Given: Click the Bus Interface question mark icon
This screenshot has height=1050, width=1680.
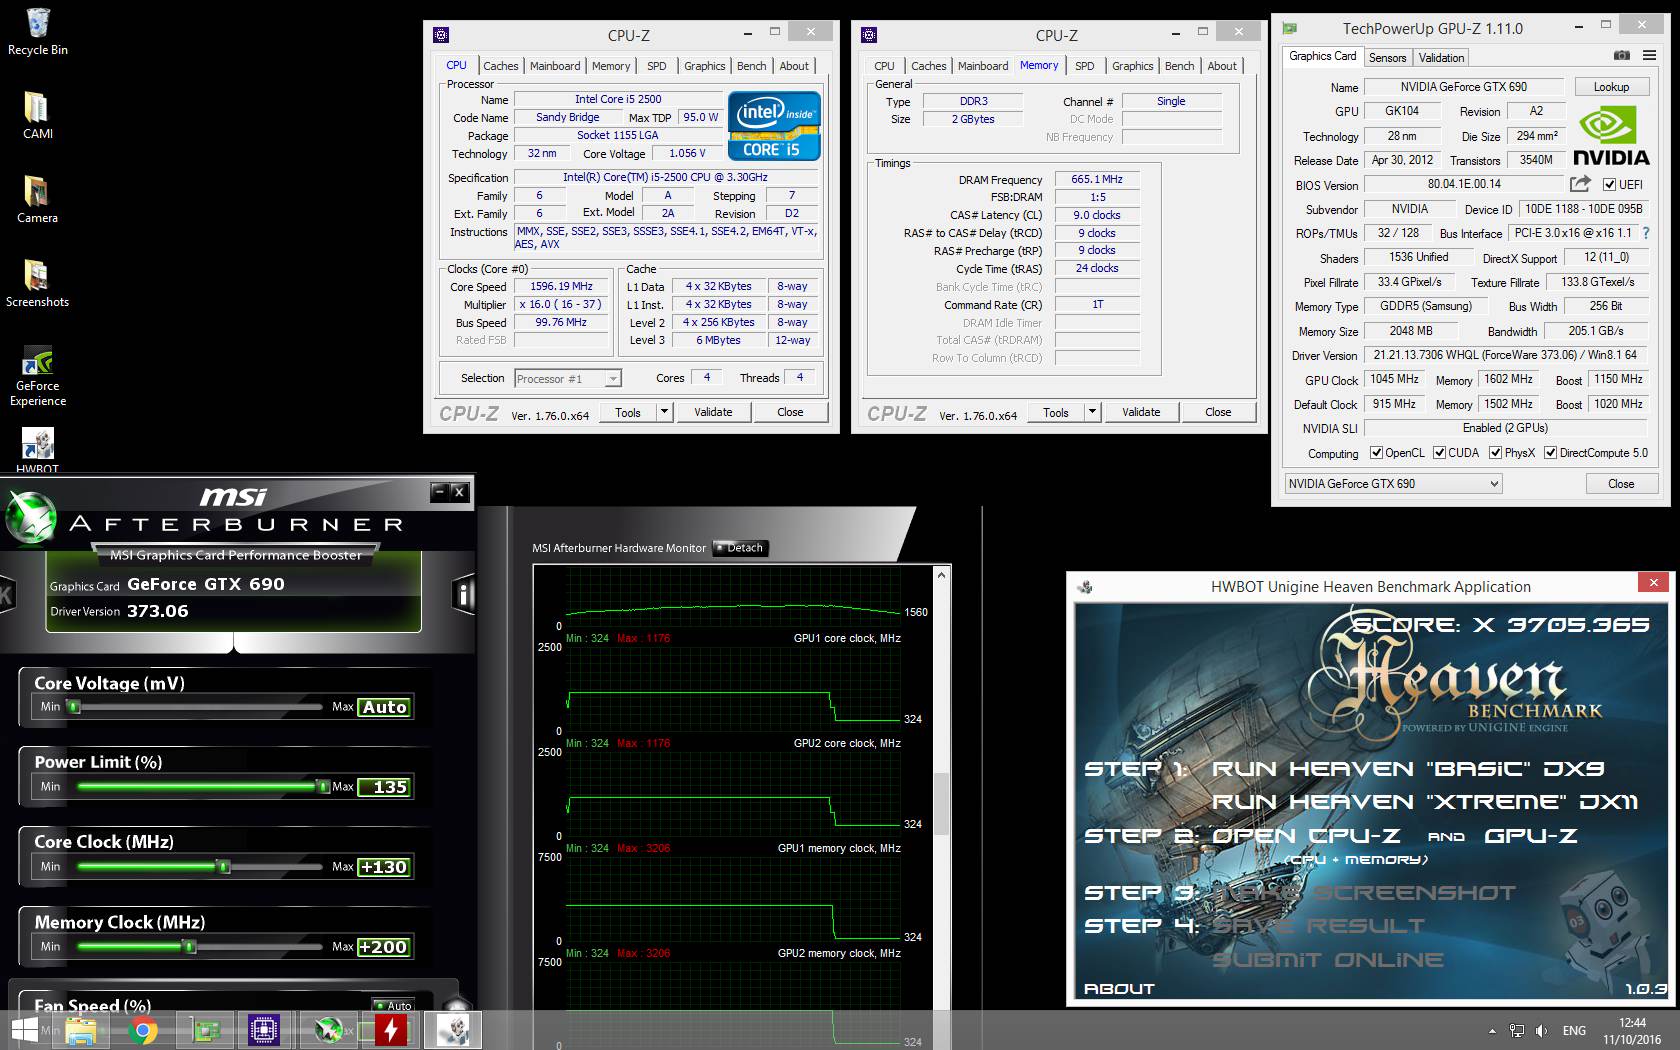Looking at the screenshot, I should [1646, 233].
